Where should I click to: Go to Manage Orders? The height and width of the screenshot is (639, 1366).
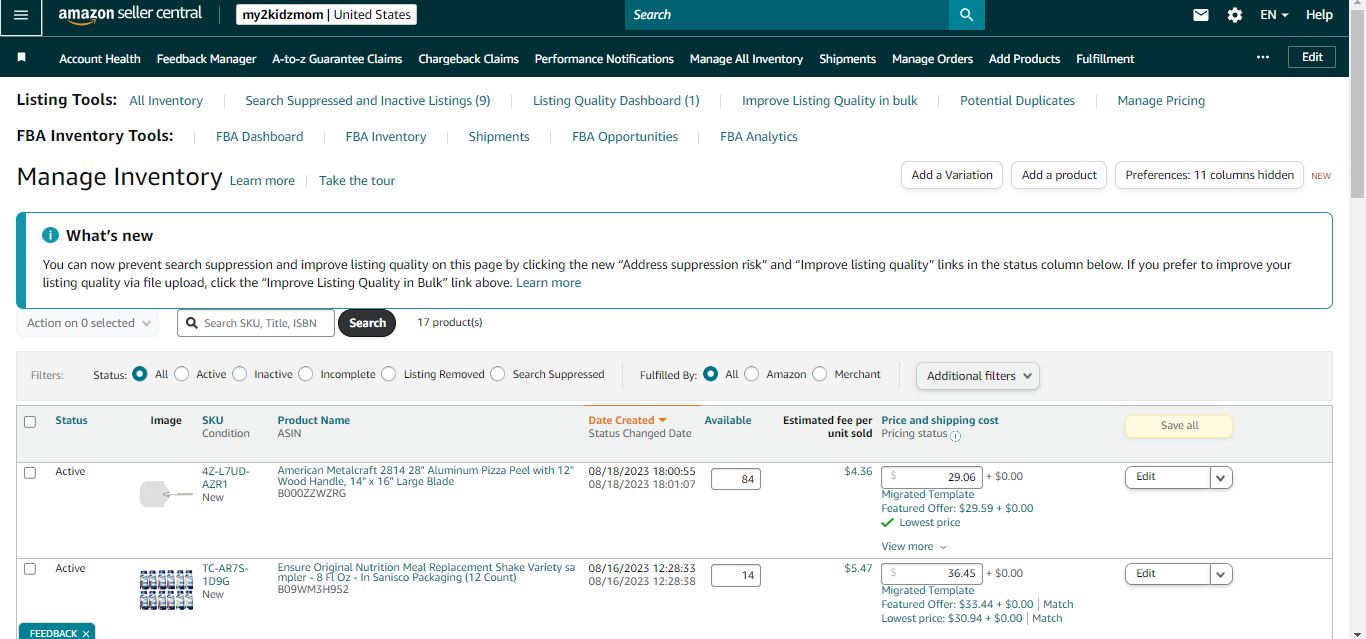(x=932, y=59)
